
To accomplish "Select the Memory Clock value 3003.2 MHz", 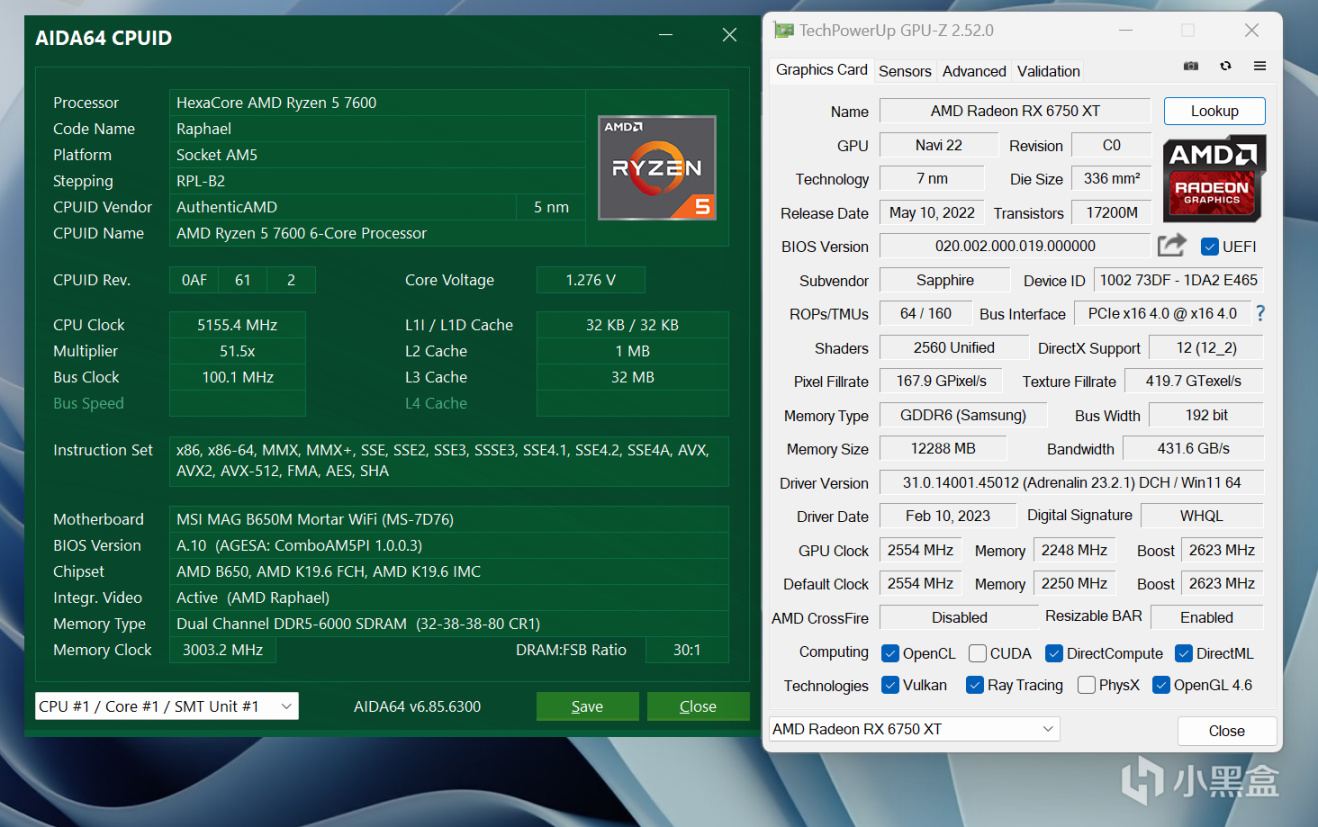I will point(222,650).
